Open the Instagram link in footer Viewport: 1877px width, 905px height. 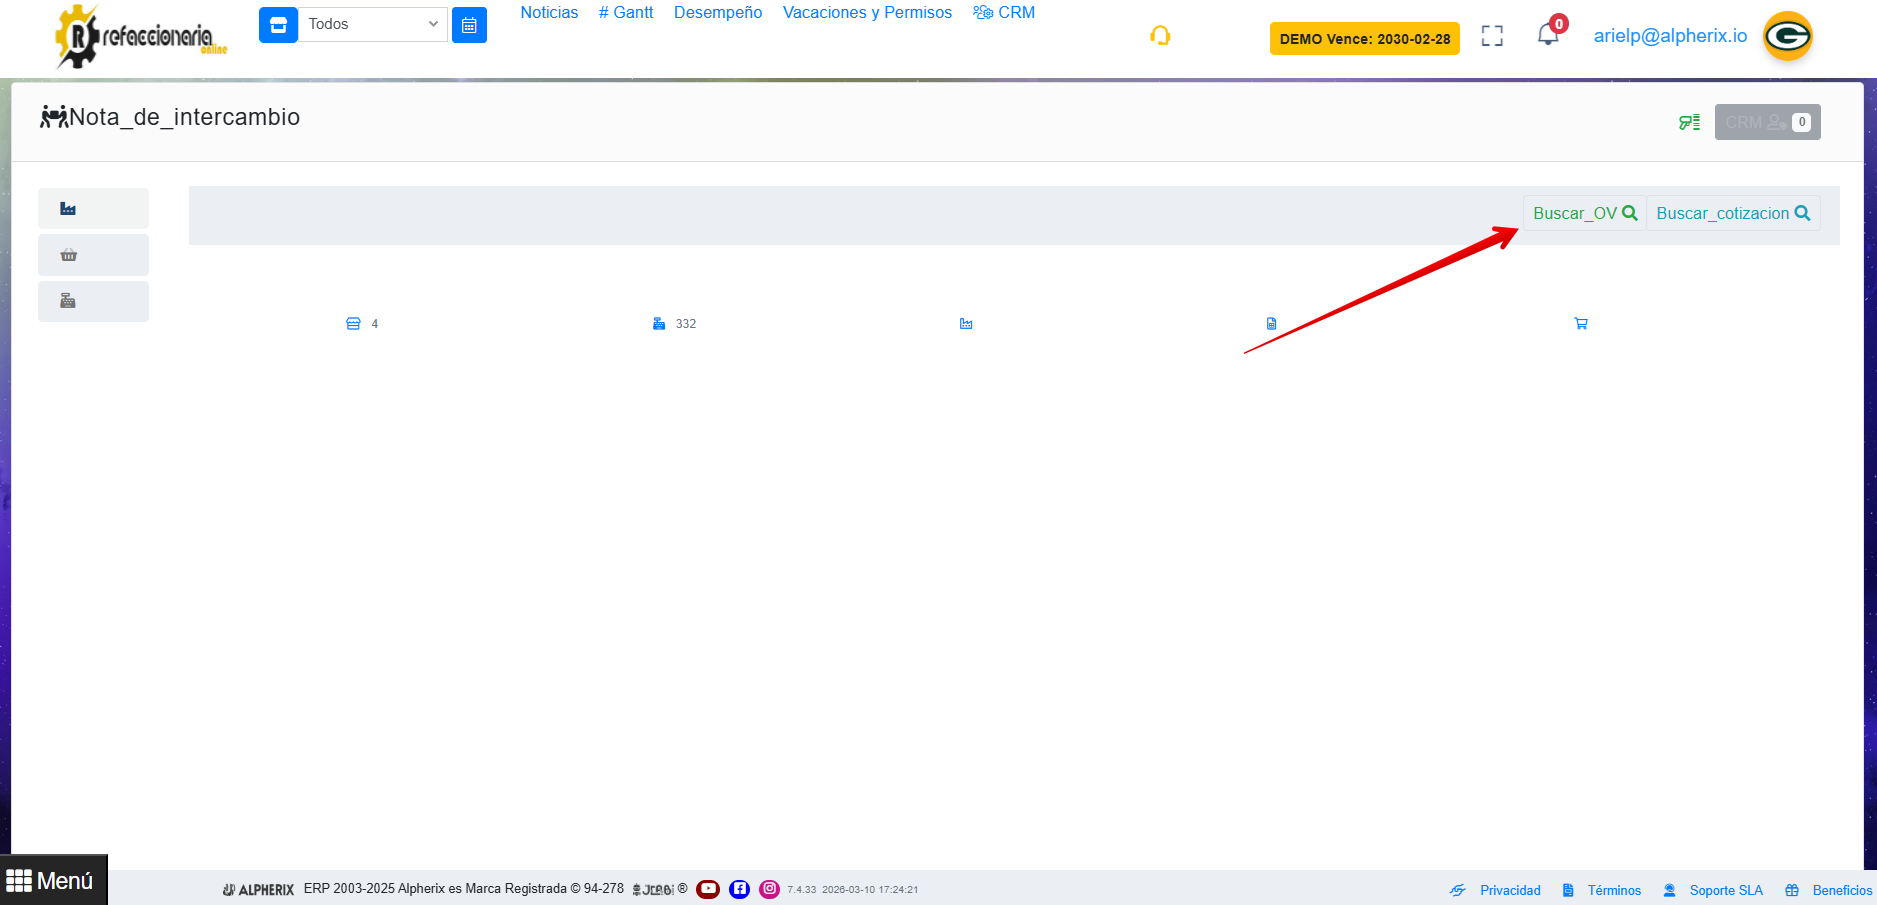[769, 889]
